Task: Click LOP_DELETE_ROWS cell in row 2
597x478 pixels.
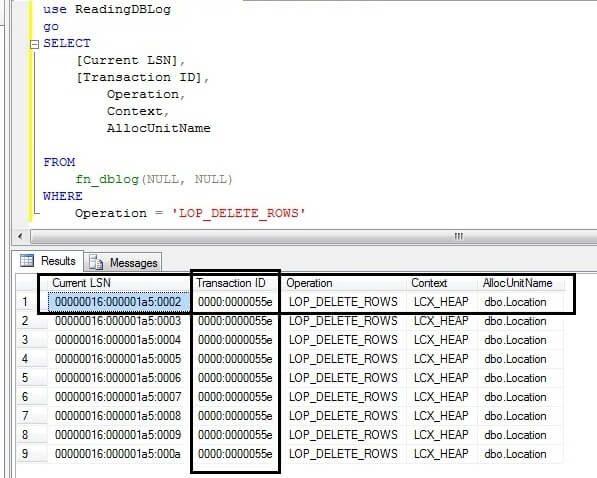Action: [343, 321]
